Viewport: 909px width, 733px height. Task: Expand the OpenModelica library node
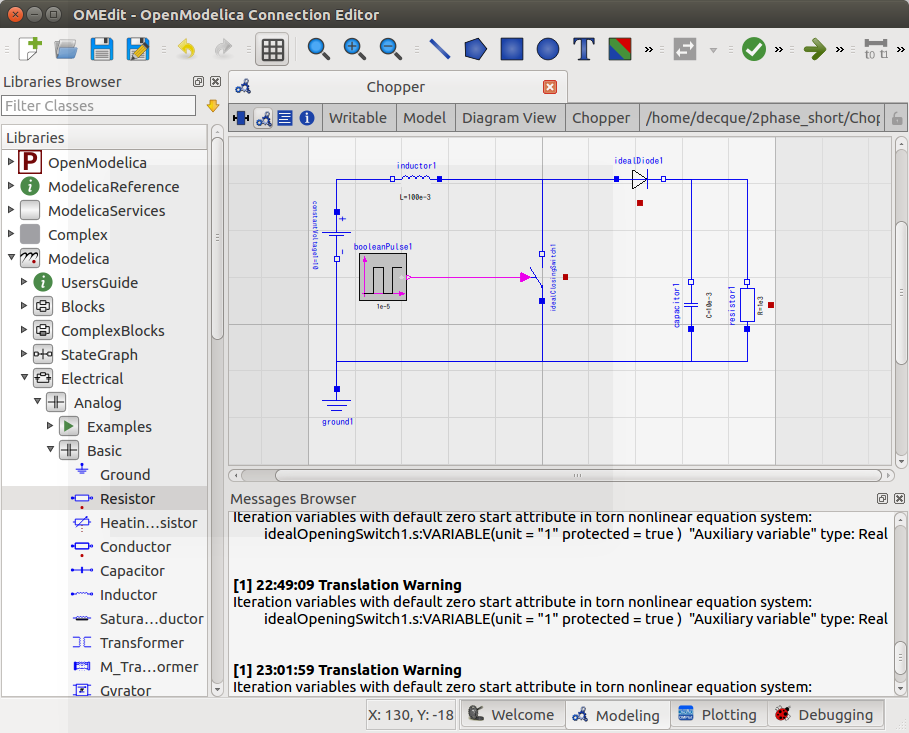click(x=10, y=162)
